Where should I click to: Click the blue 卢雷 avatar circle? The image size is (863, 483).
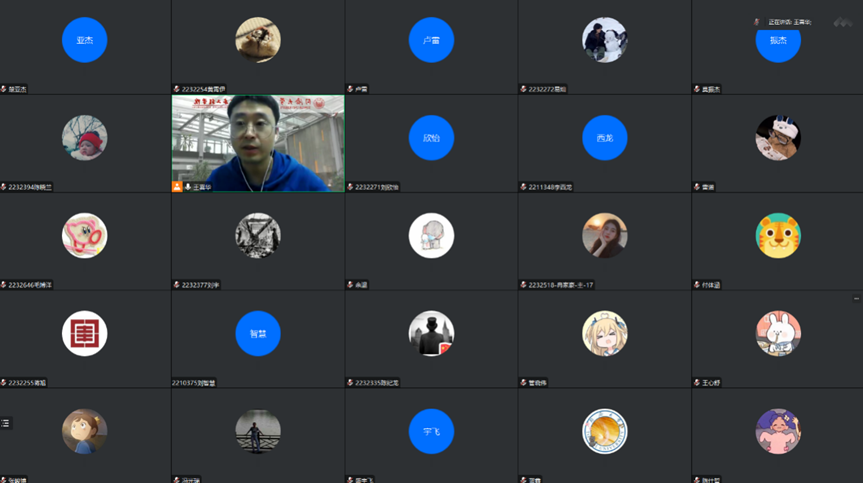coord(431,40)
